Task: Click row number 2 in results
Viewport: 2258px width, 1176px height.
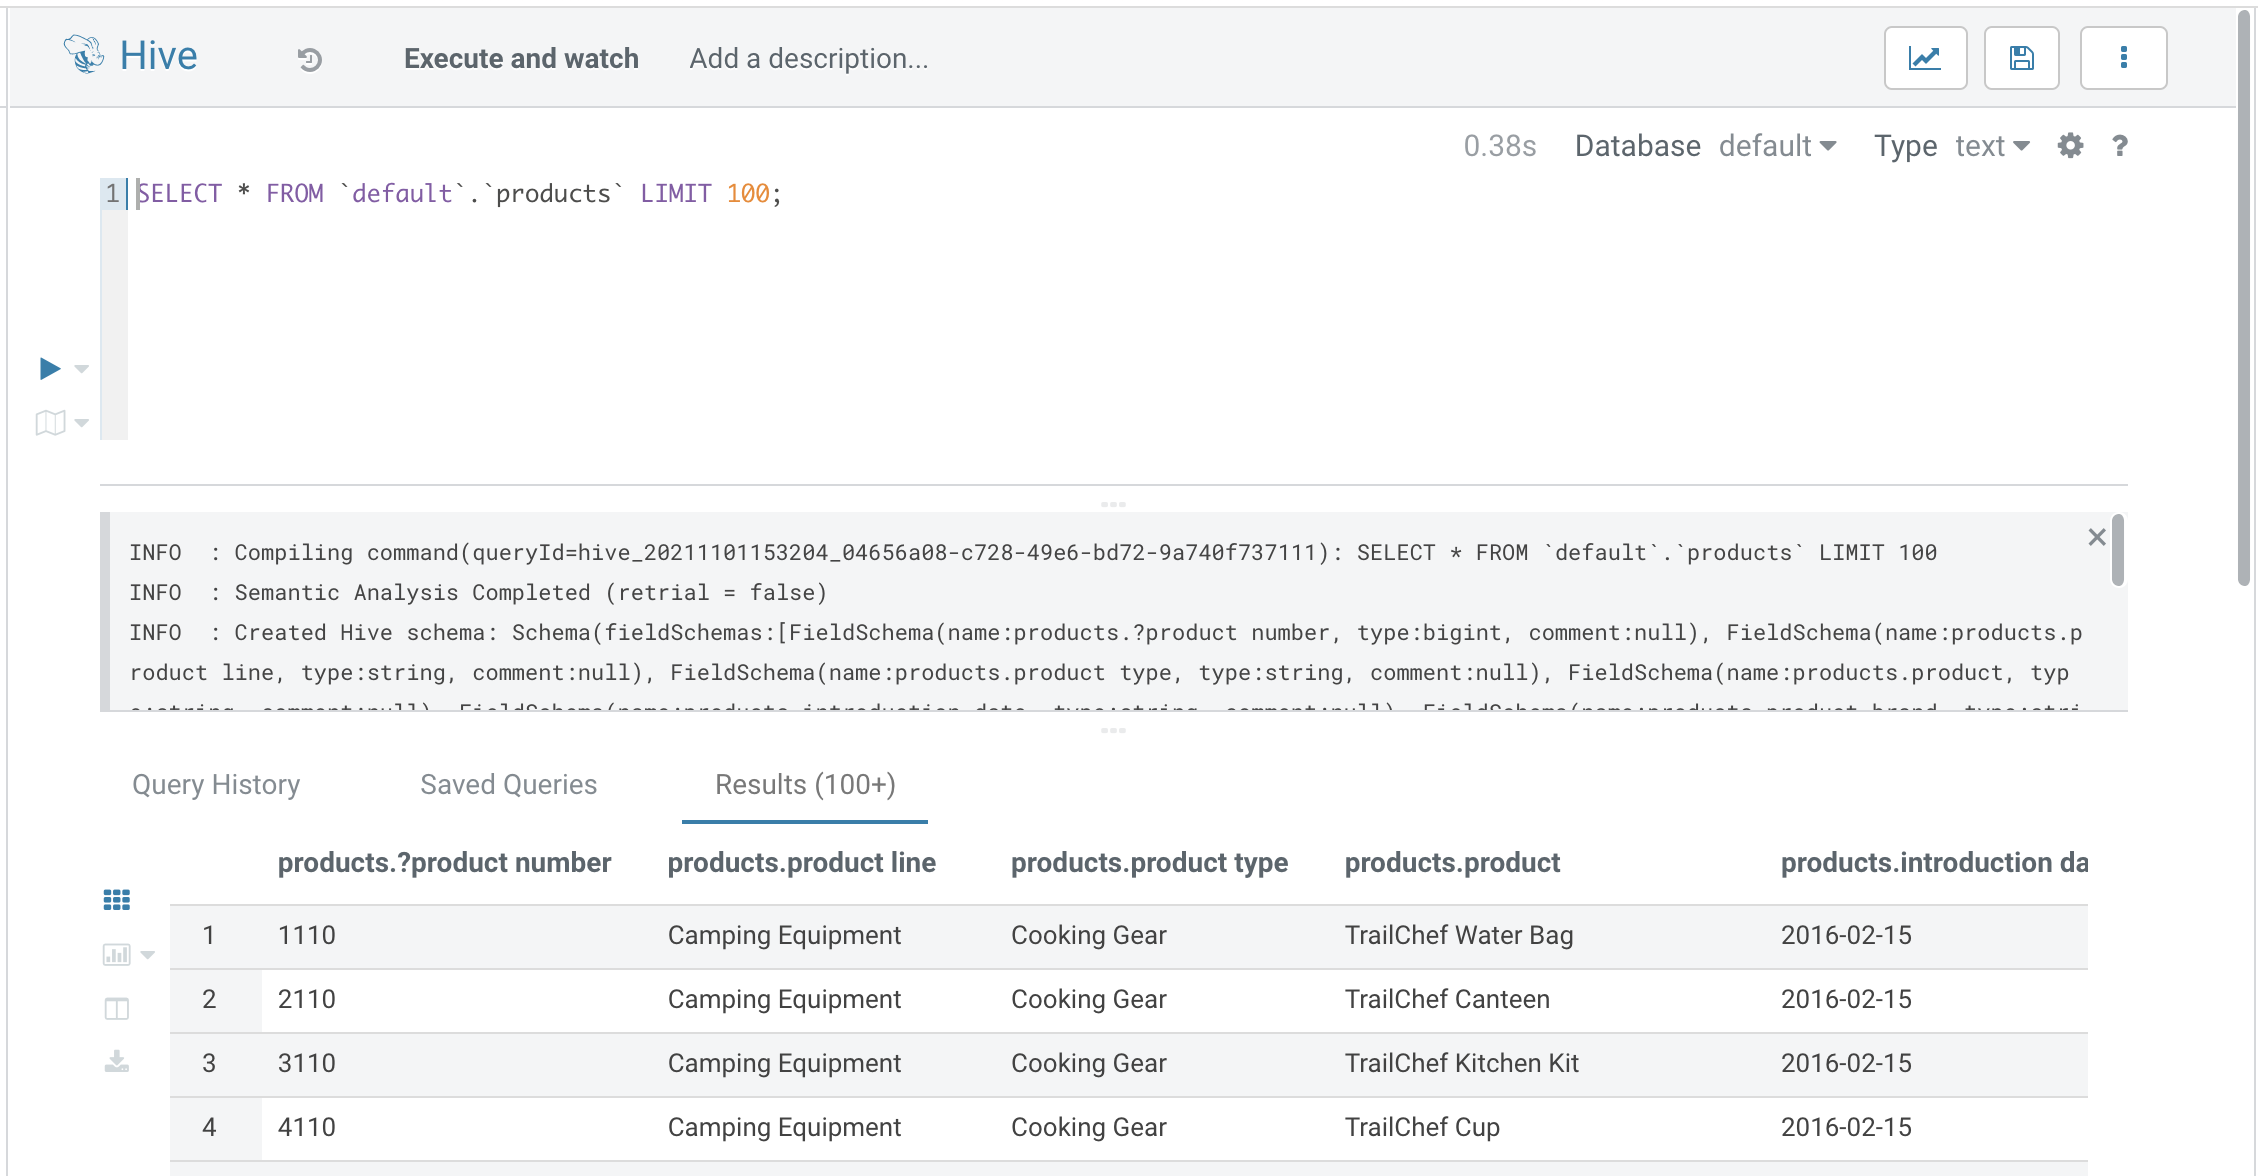Action: [209, 1000]
